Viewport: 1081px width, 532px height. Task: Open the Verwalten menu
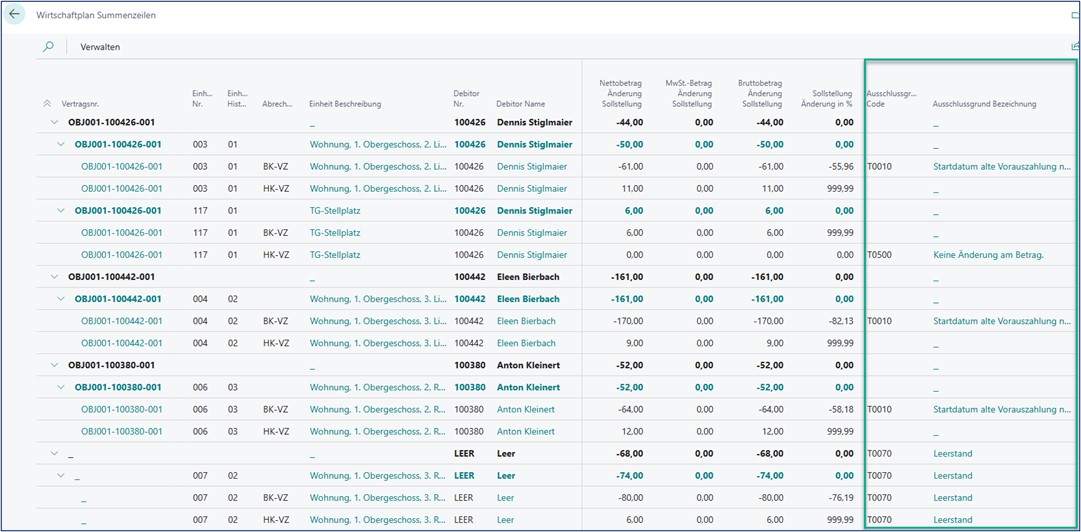tap(100, 47)
